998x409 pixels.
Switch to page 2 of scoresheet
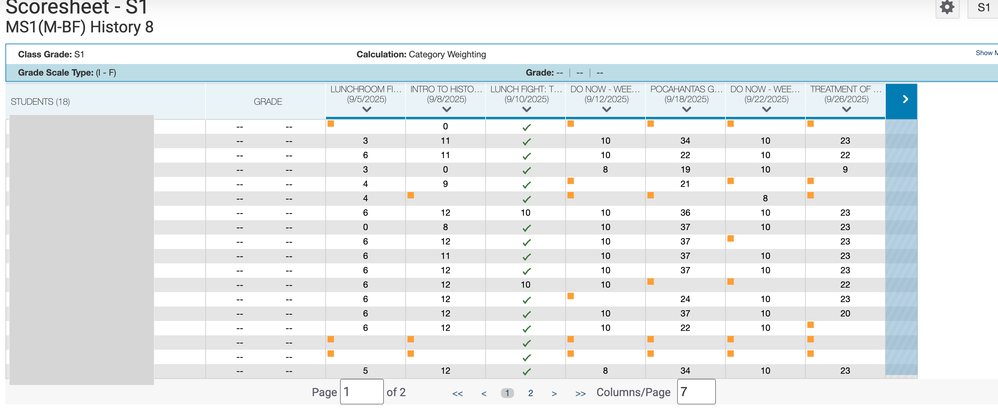pyautogui.click(x=531, y=394)
